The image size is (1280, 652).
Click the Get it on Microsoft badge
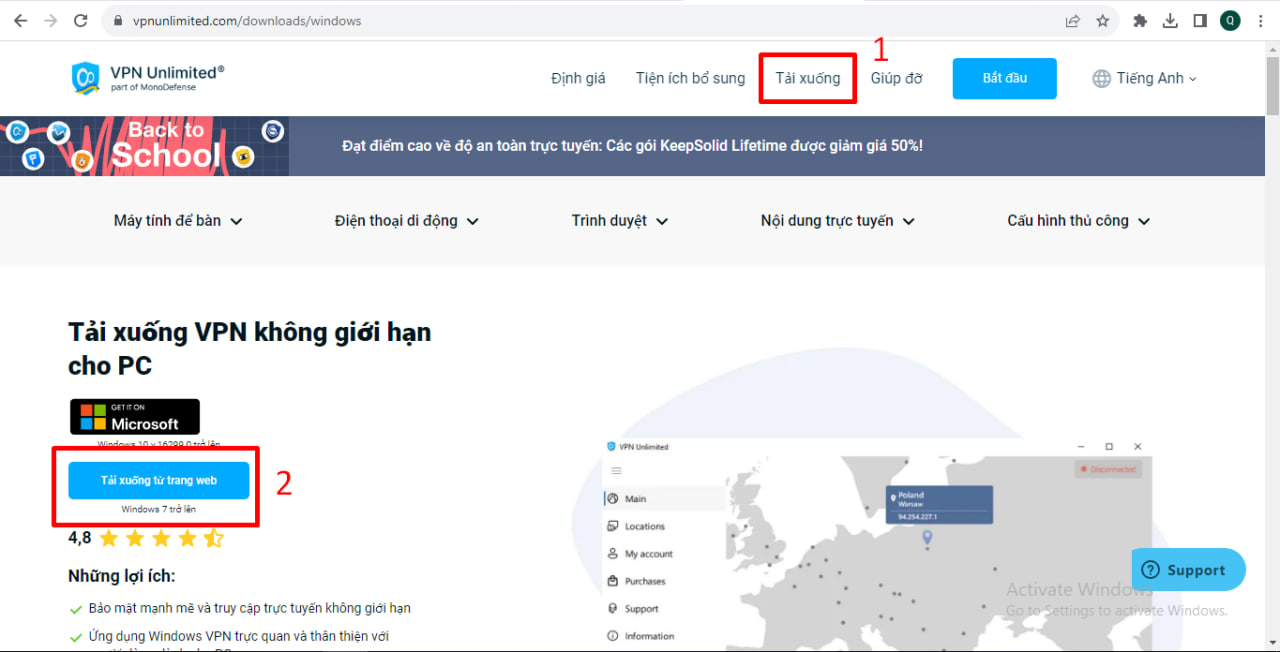(x=135, y=417)
